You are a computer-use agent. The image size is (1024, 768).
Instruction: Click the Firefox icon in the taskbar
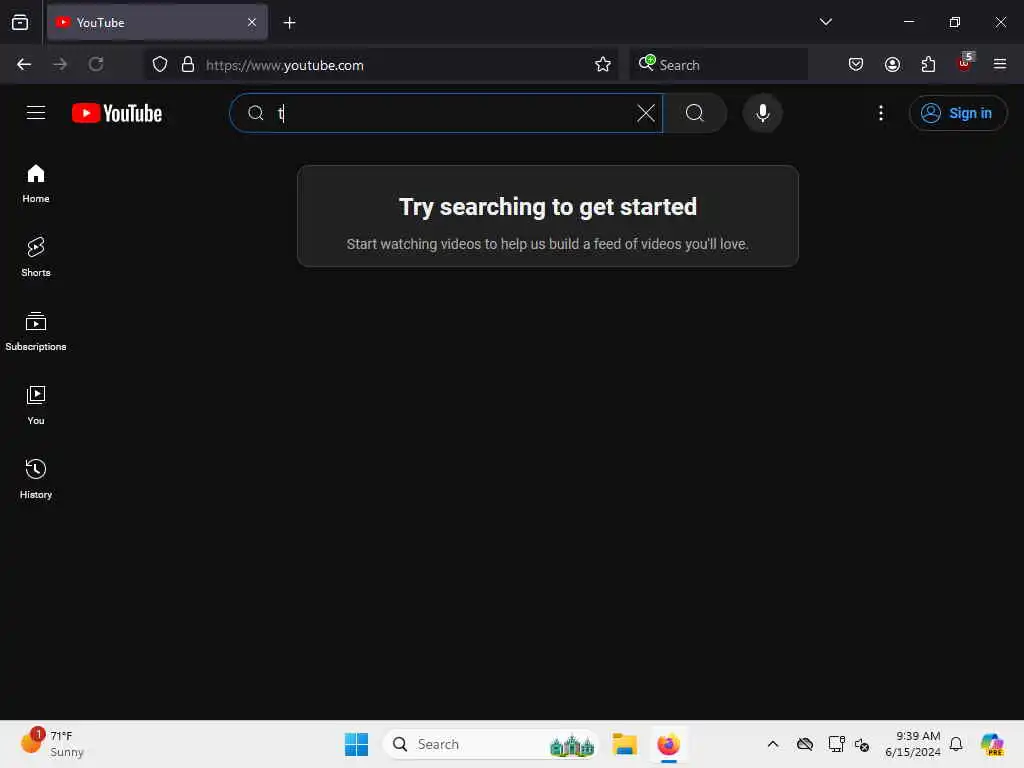[668, 744]
